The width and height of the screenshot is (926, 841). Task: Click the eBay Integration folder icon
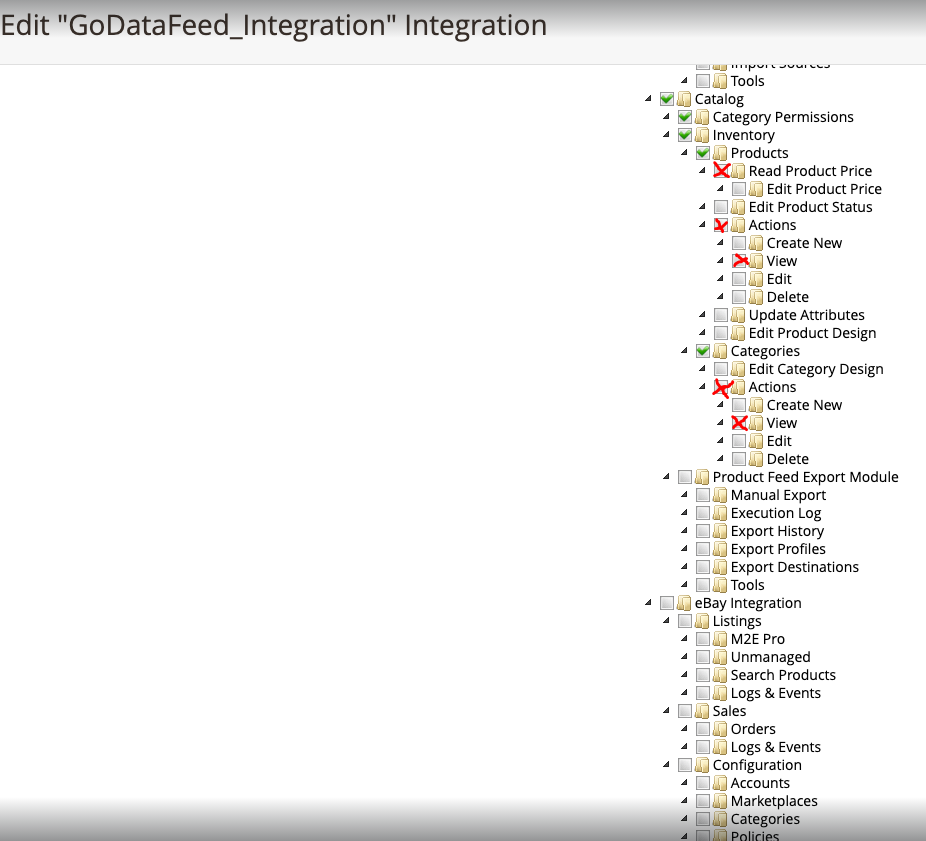(x=684, y=603)
